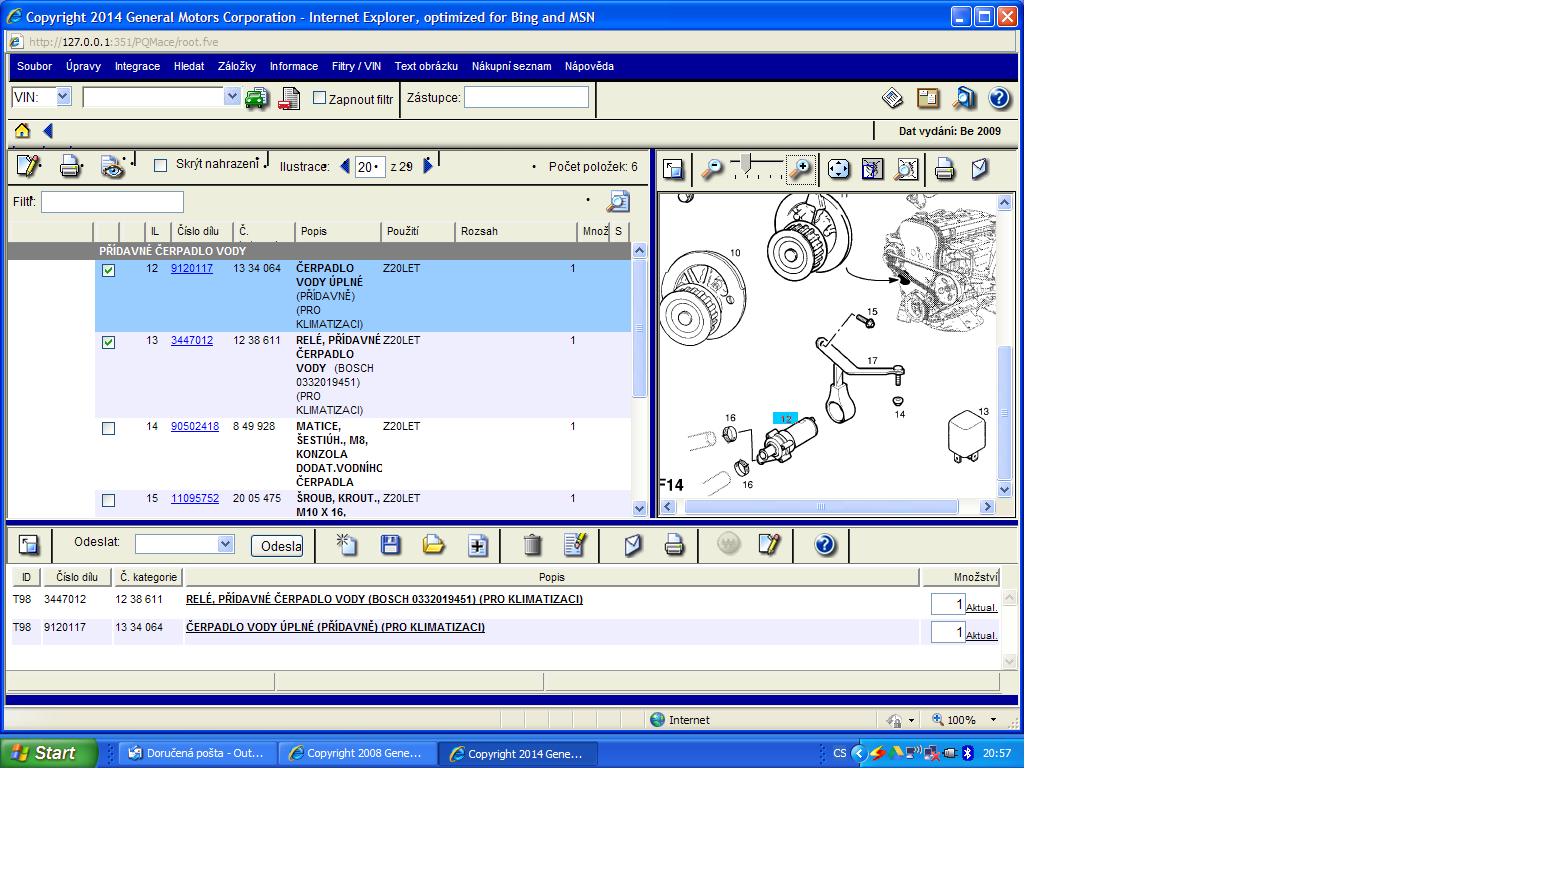
Task: Enable the Zapnout filtr checkbox
Action: click(320, 98)
